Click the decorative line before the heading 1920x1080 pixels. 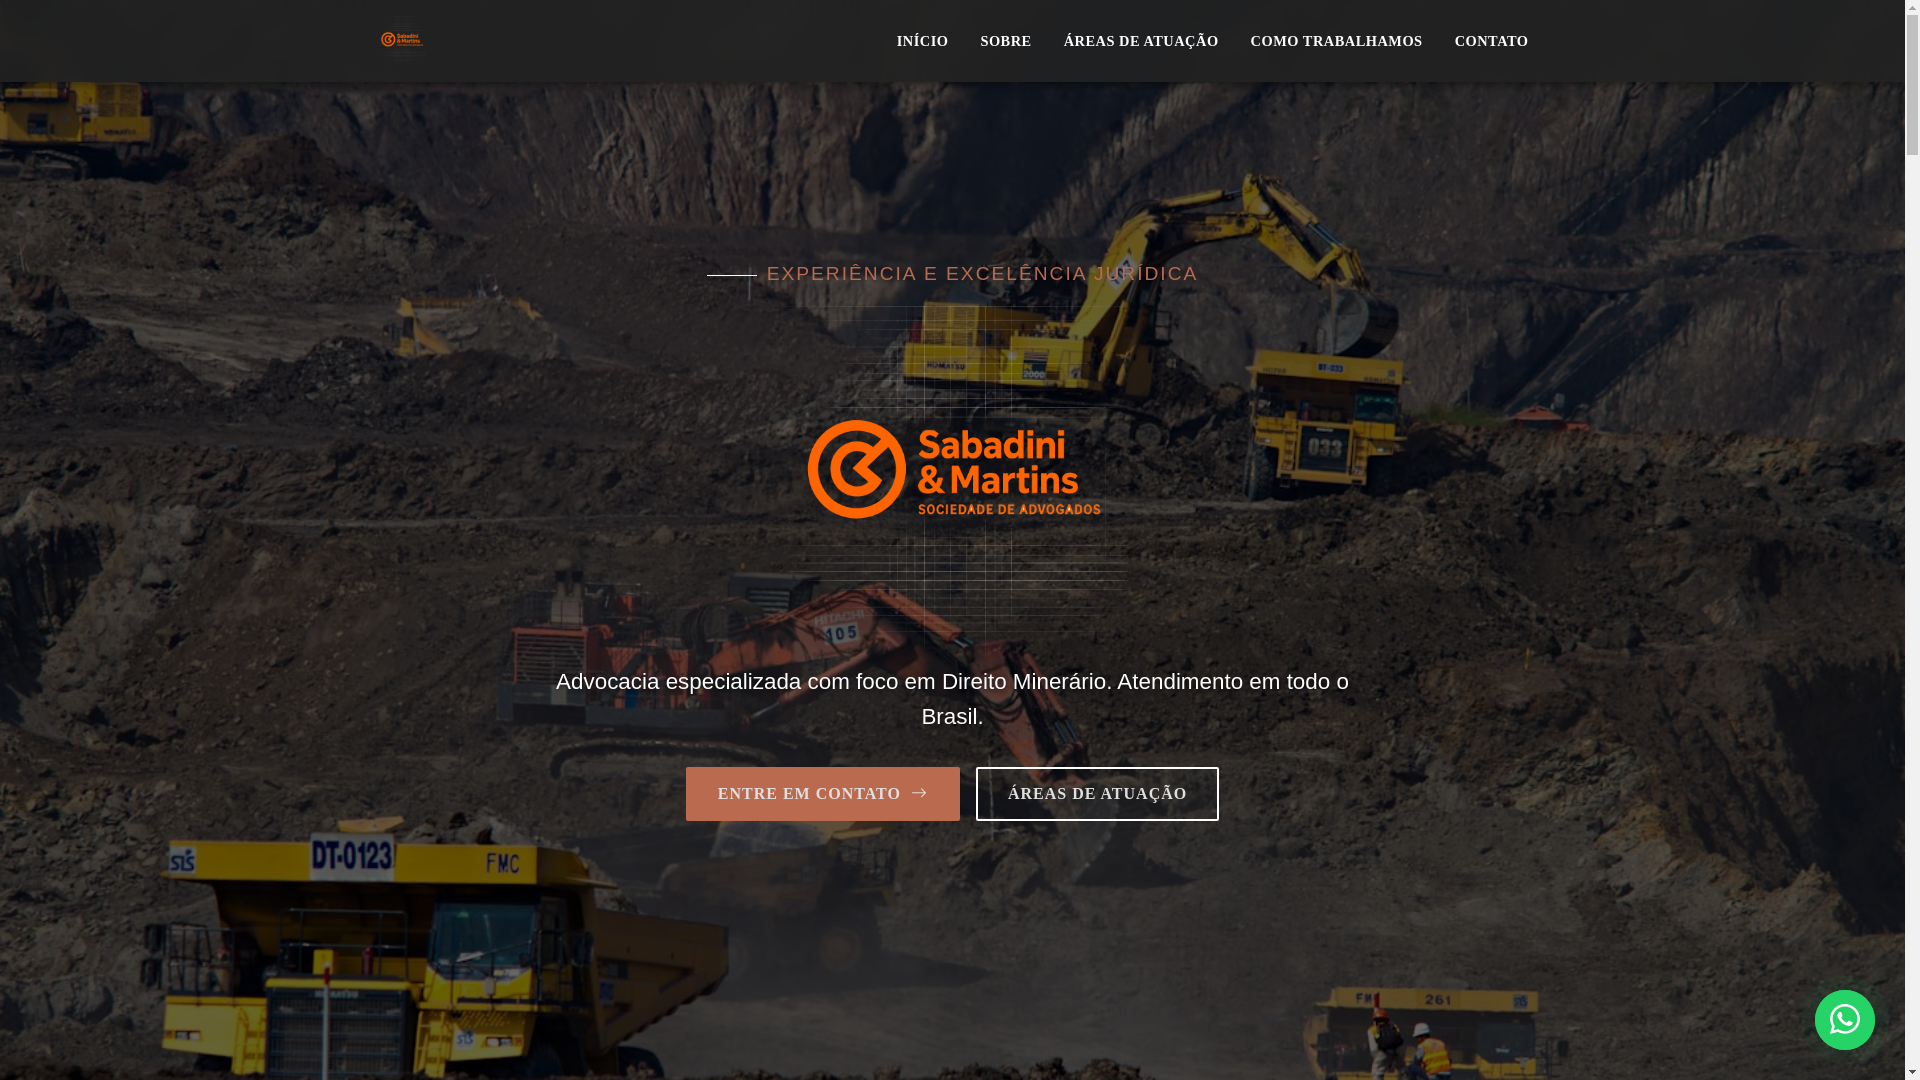[731, 275]
